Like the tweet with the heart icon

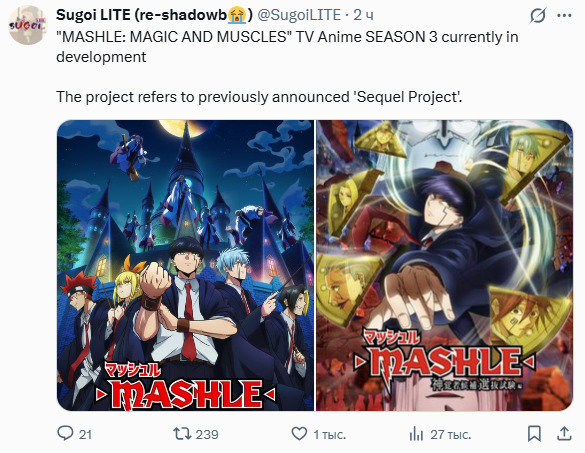click(299, 434)
